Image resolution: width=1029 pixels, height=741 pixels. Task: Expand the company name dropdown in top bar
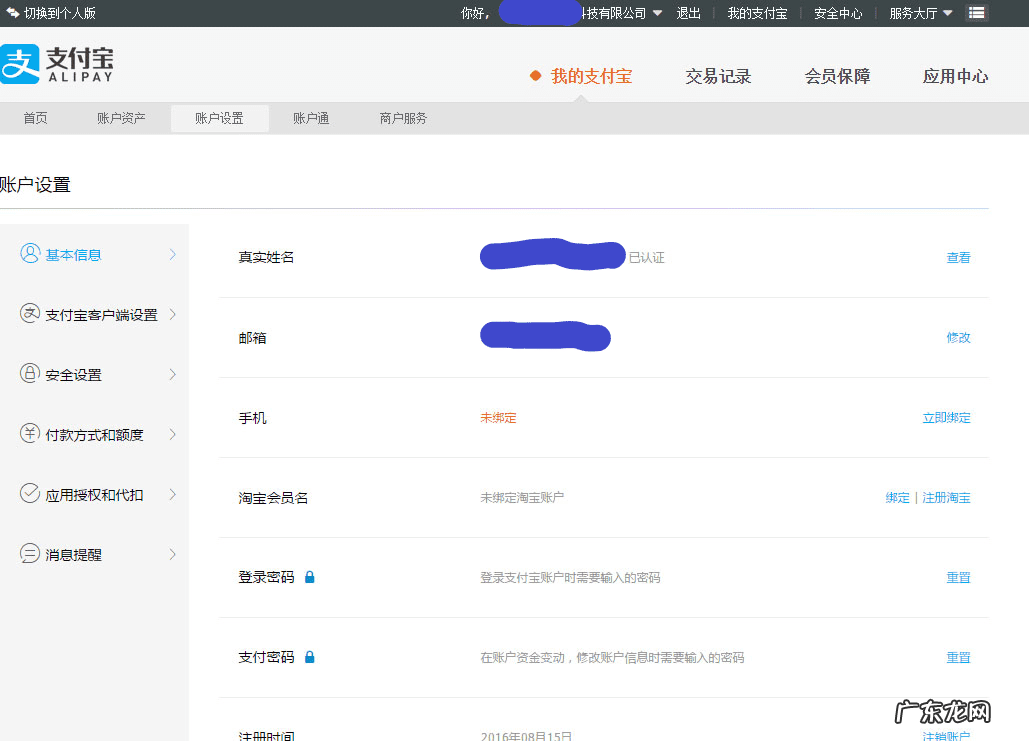pyautogui.click(x=657, y=13)
